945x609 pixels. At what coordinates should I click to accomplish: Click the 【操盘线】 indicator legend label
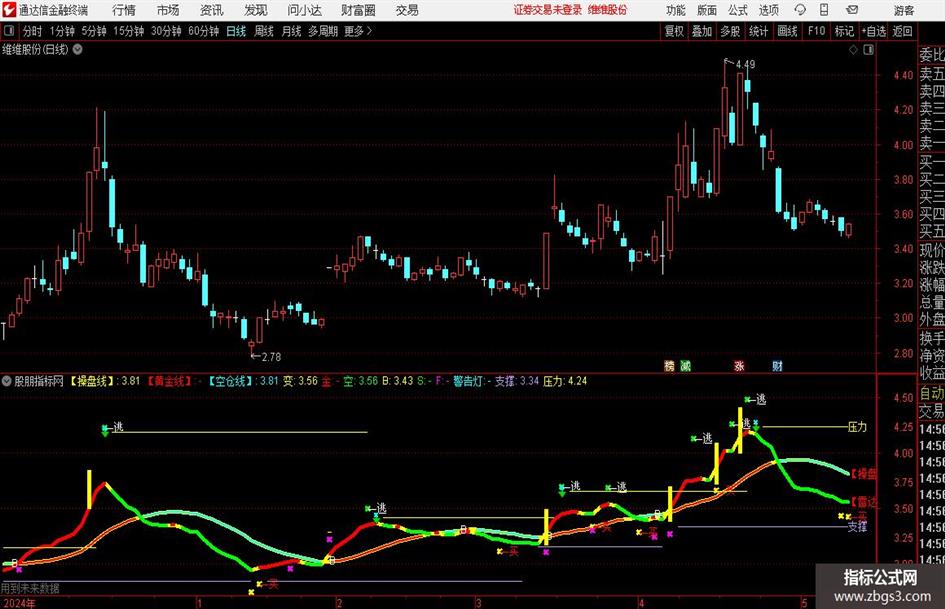93,381
